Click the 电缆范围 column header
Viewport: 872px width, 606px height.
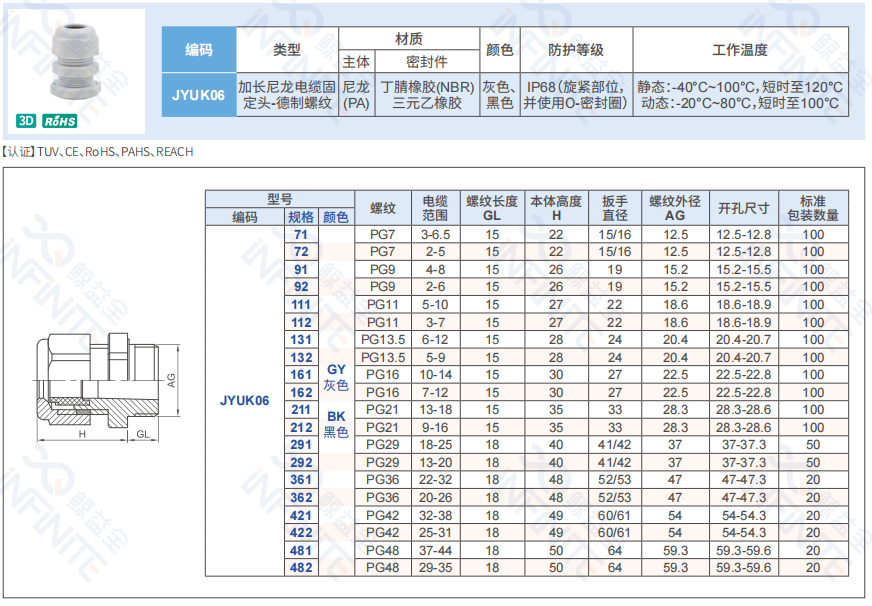[x=435, y=208]
